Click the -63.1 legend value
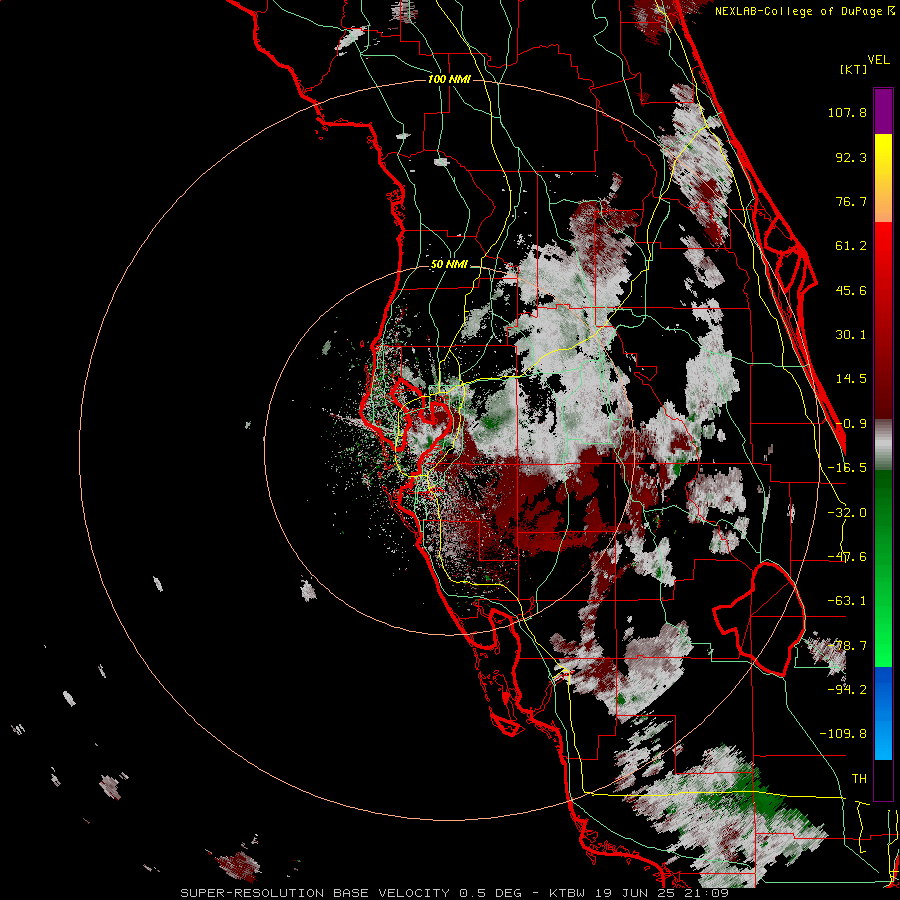This screenshot has width=900, height=900. 847,601
